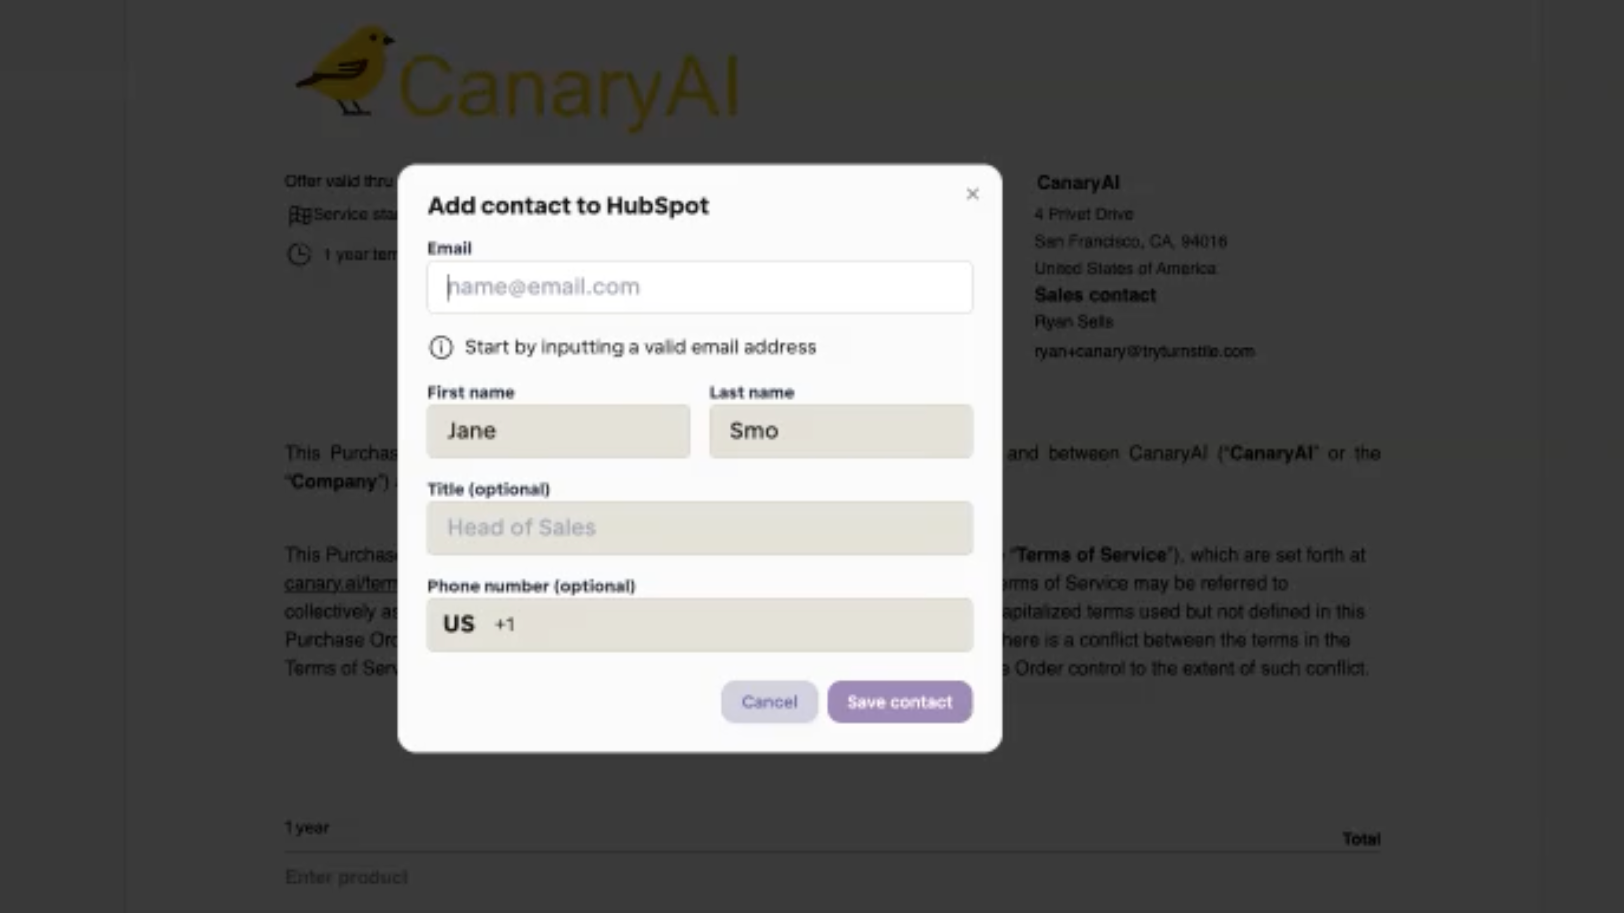Click the Enter product placeholder field

[x=346, y=877]
